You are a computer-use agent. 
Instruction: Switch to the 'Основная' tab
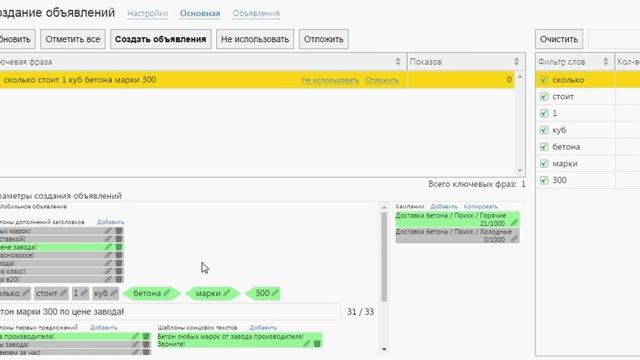(200, 13)
